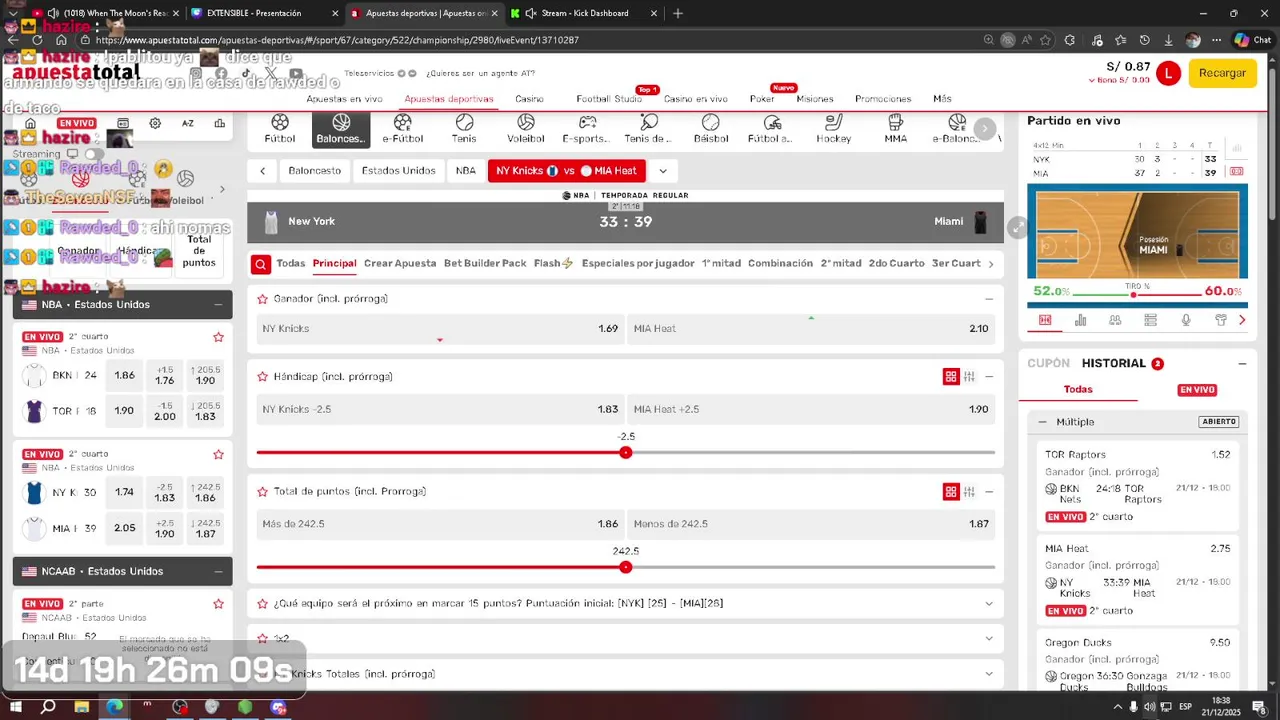Open the podium icon in left sidebar
The image size is (1280, 720).
pyautogui.click(x=219, y=124)
